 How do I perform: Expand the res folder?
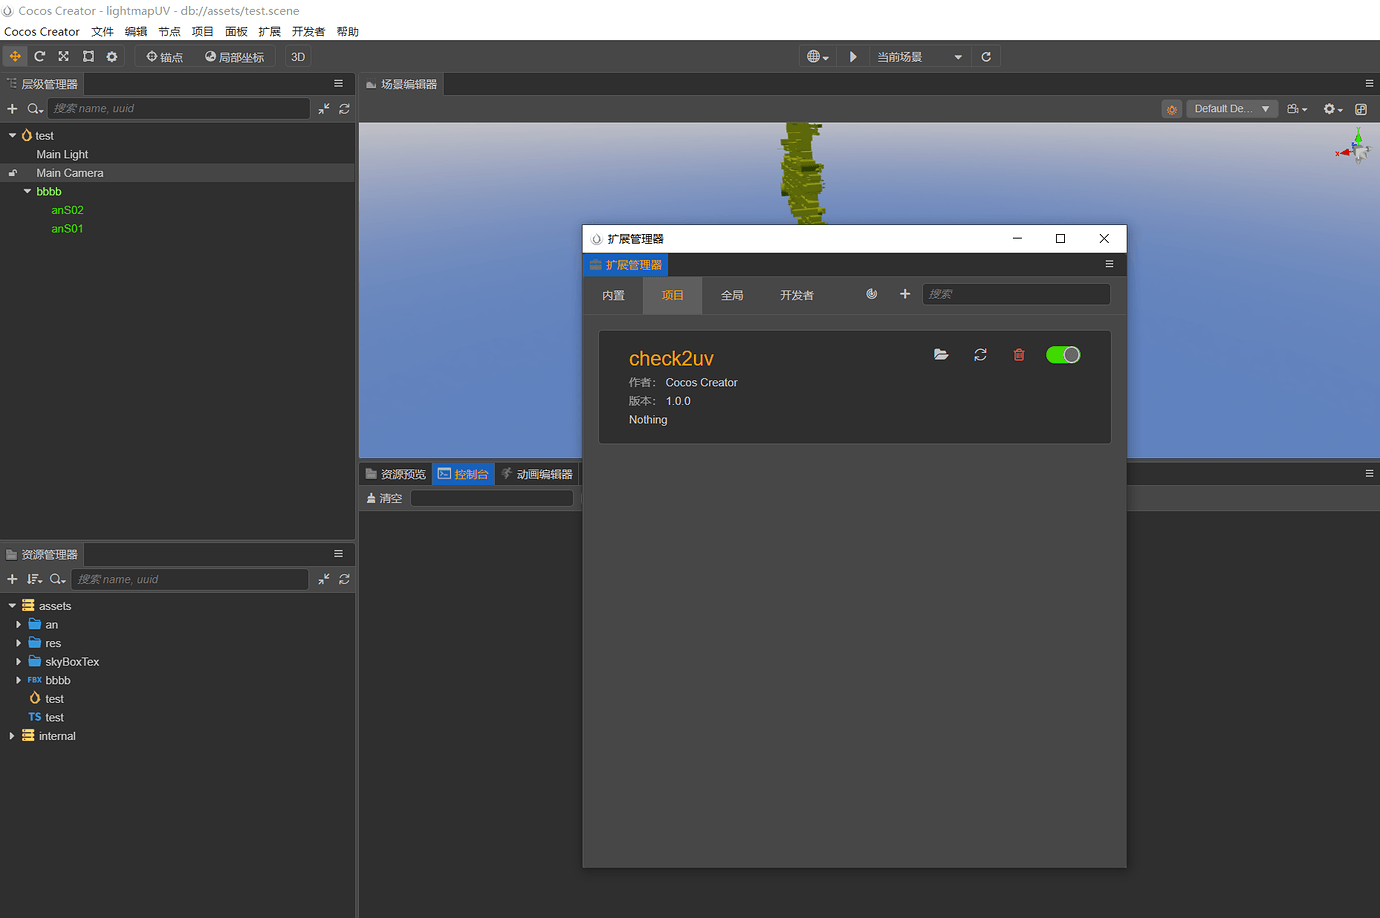[18, 644]
